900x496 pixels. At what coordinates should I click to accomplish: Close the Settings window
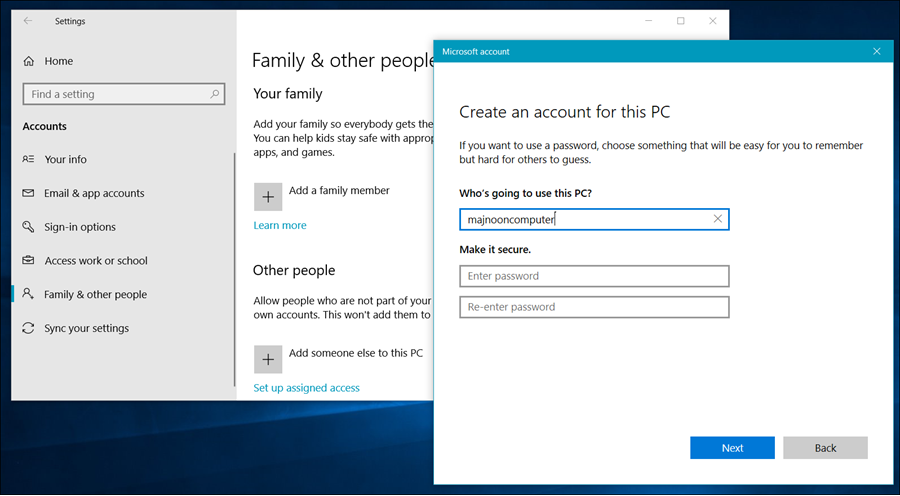[713, 21]
